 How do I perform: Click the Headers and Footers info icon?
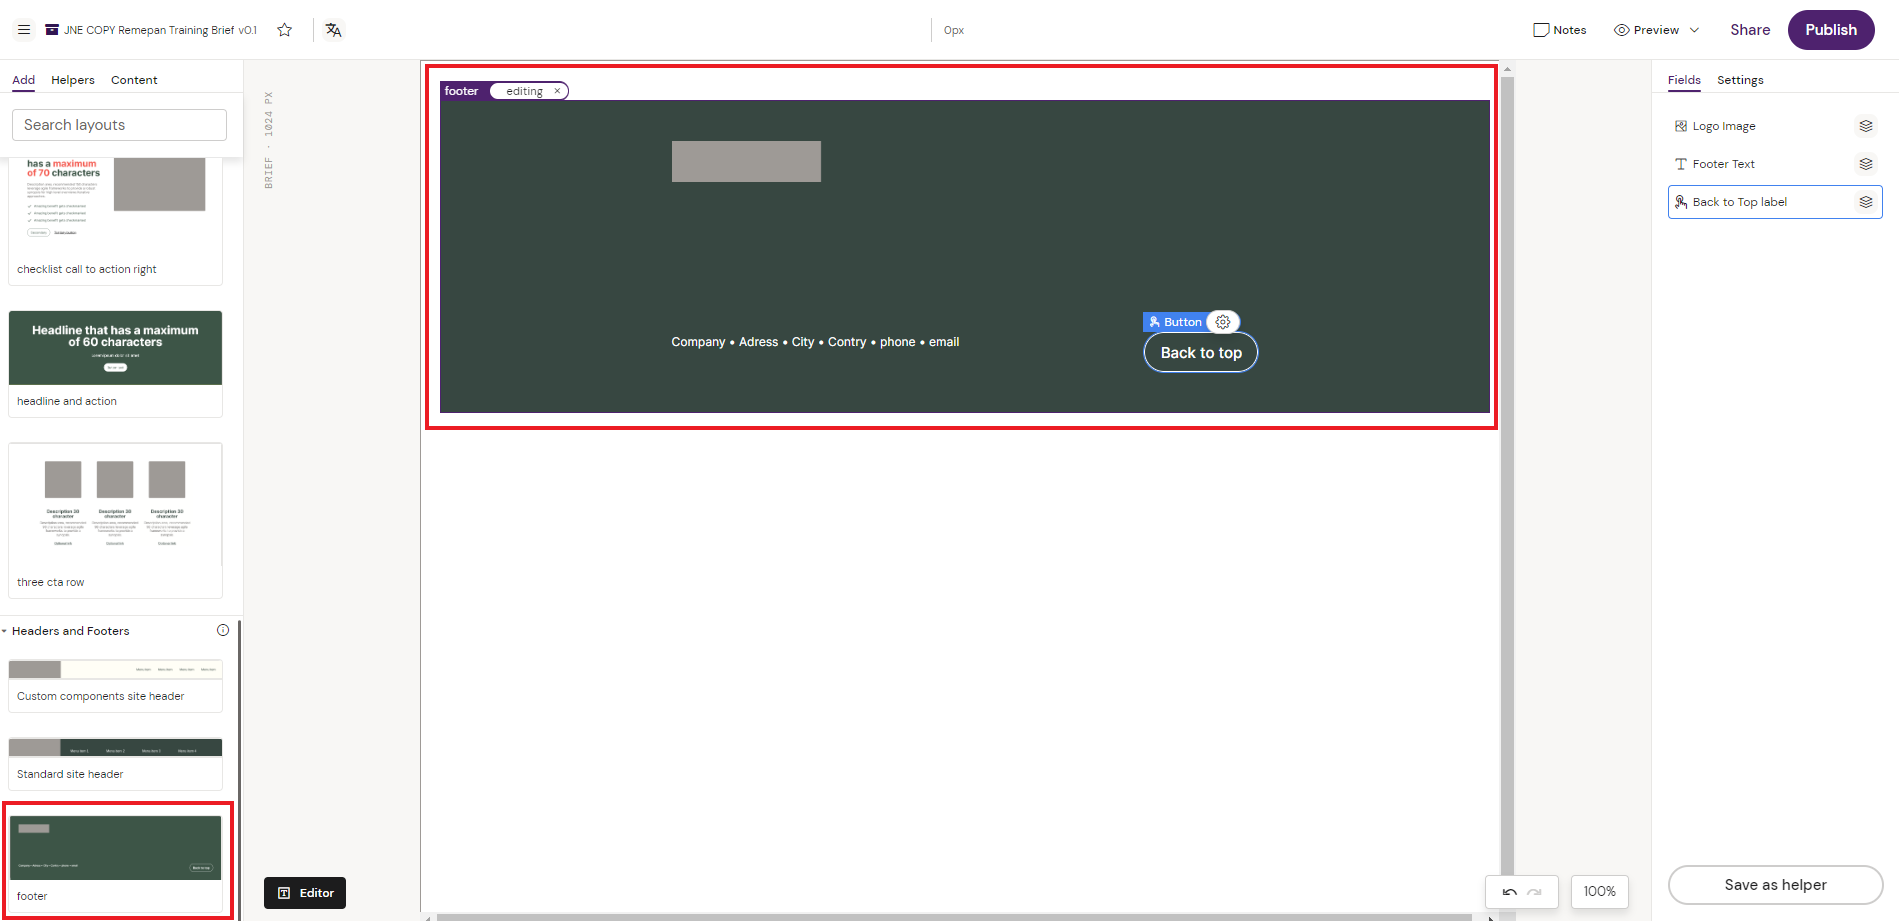pos(222,630)
